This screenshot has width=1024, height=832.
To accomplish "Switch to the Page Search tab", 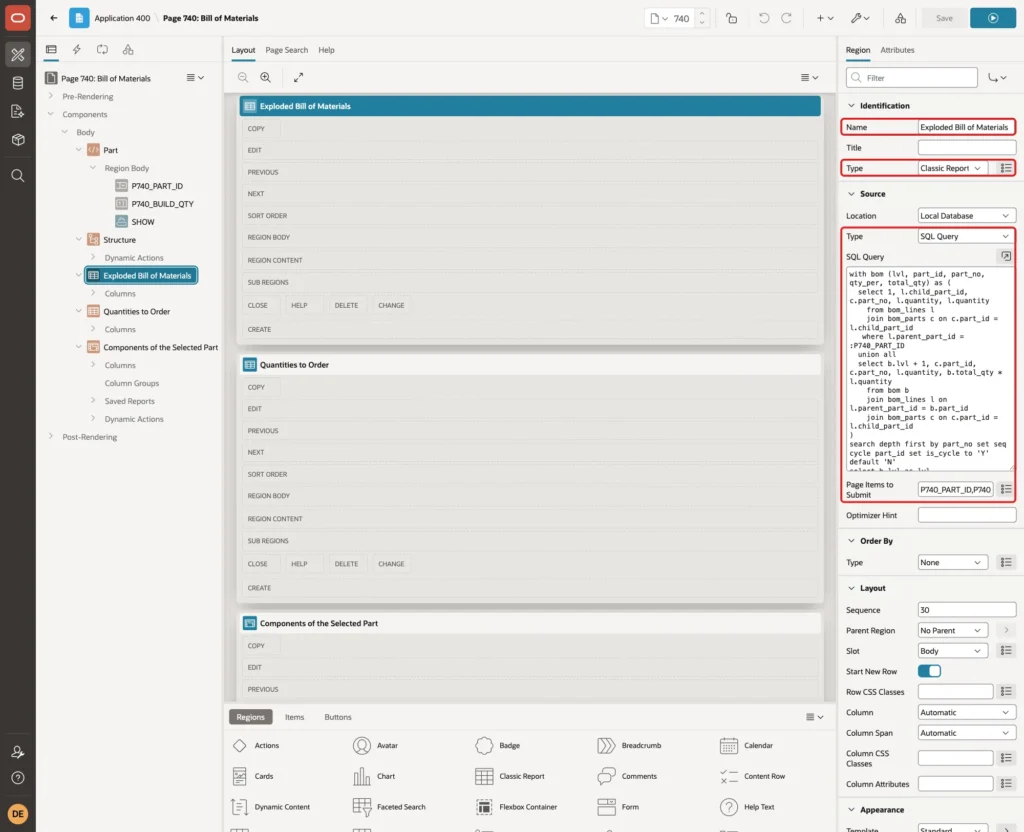I will pyautogui.click(x=286, y=50).
